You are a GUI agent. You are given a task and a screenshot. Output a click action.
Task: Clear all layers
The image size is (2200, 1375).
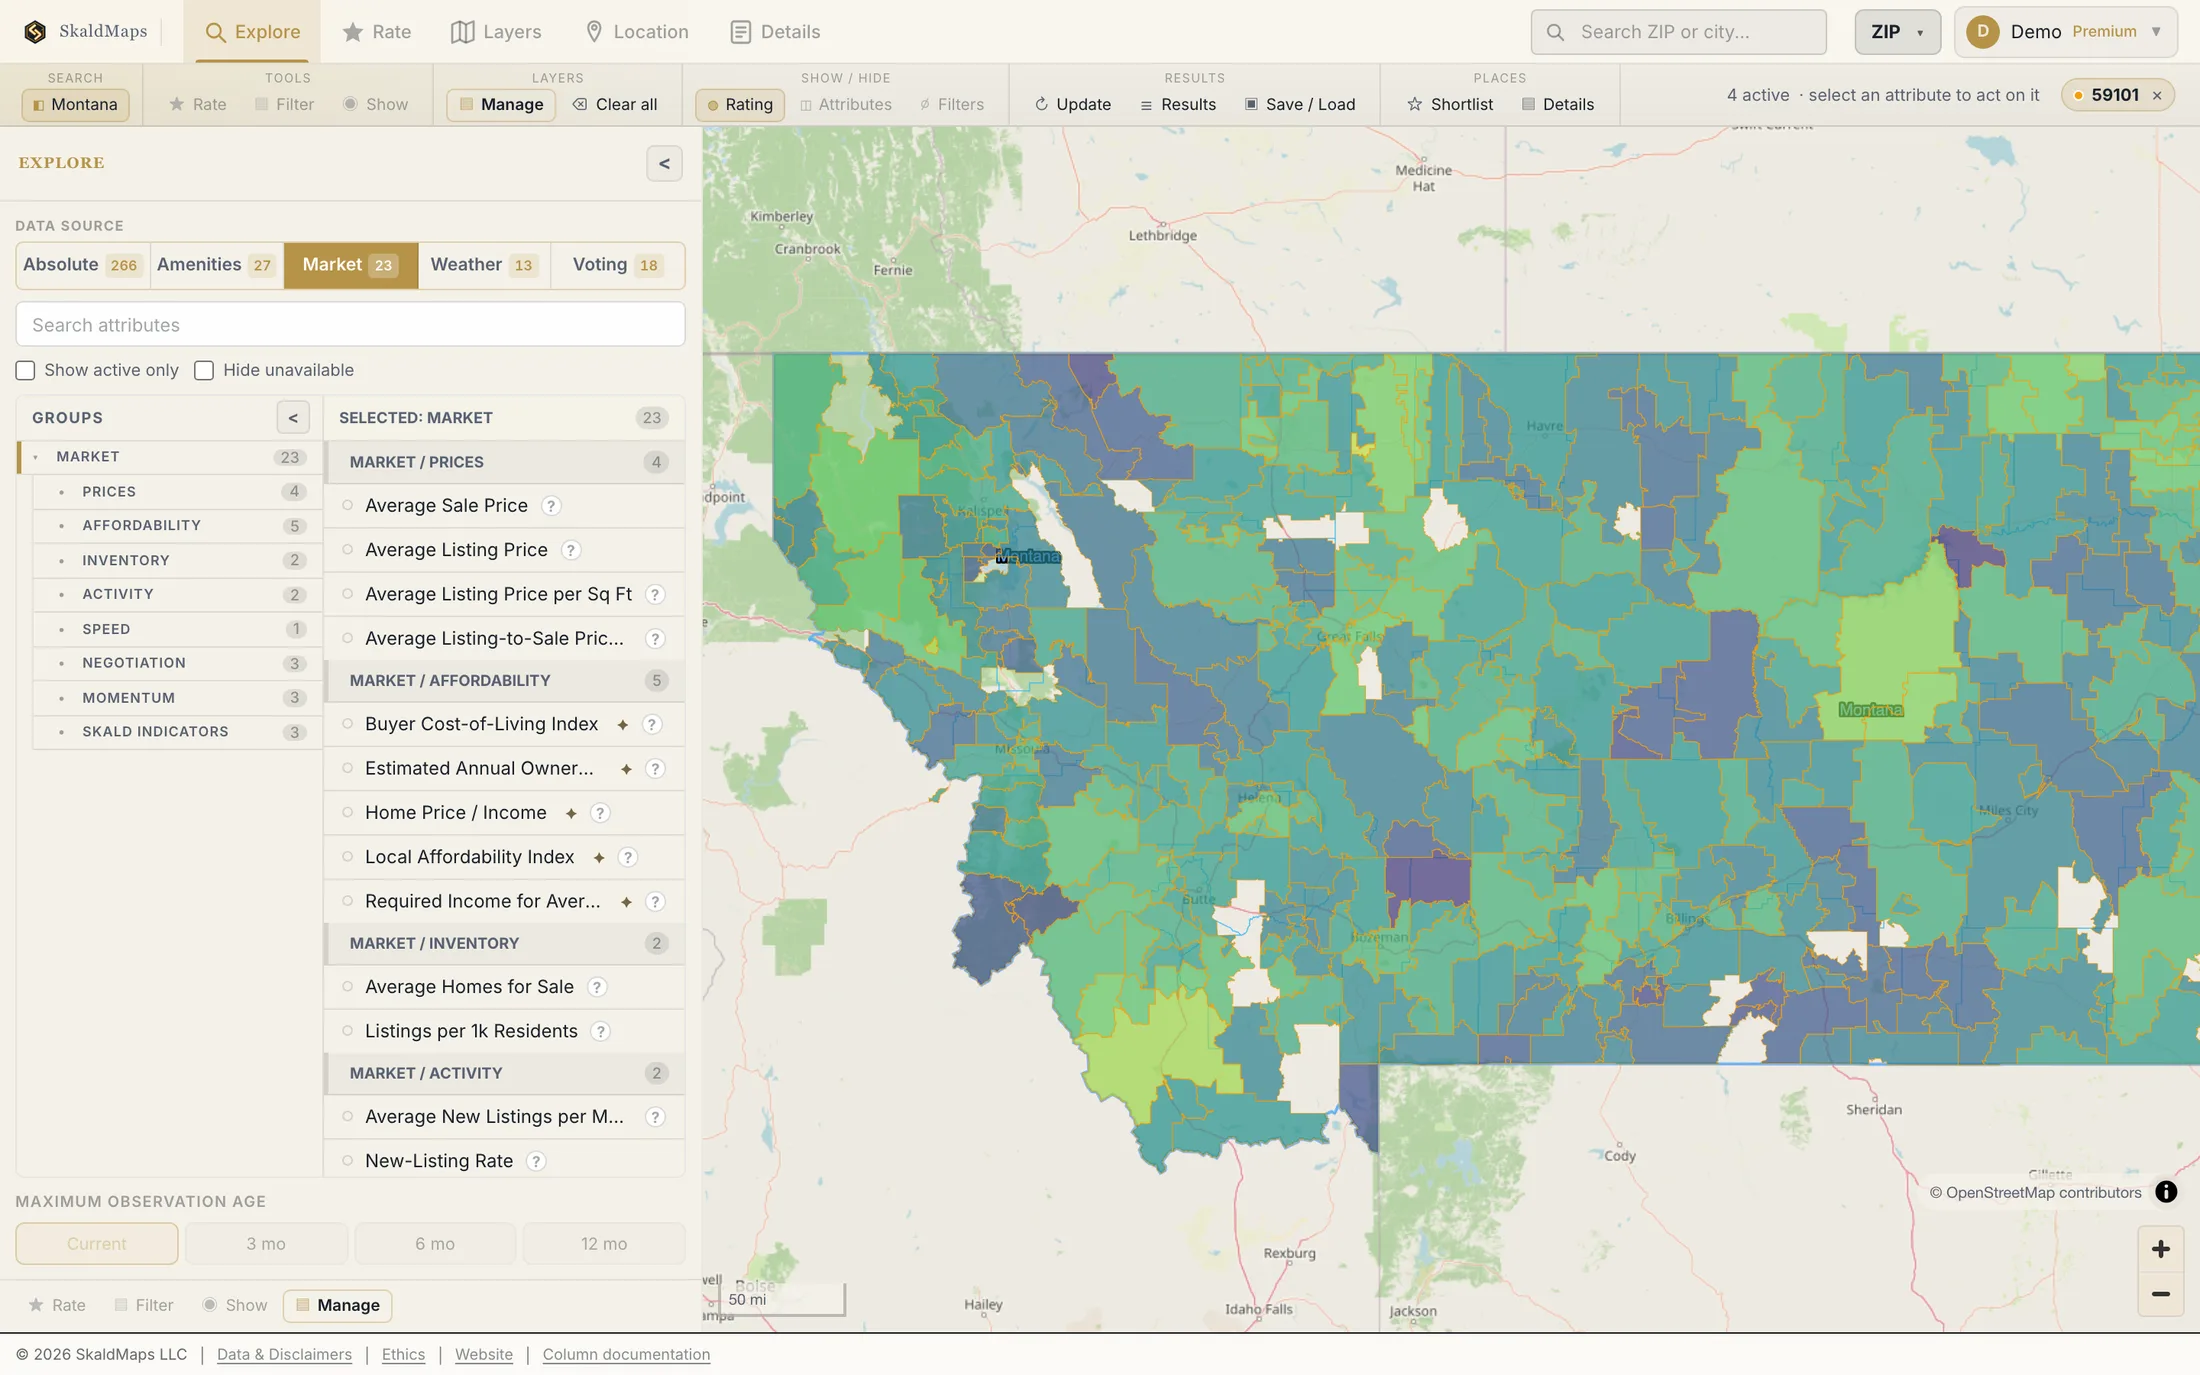[615, 104]
